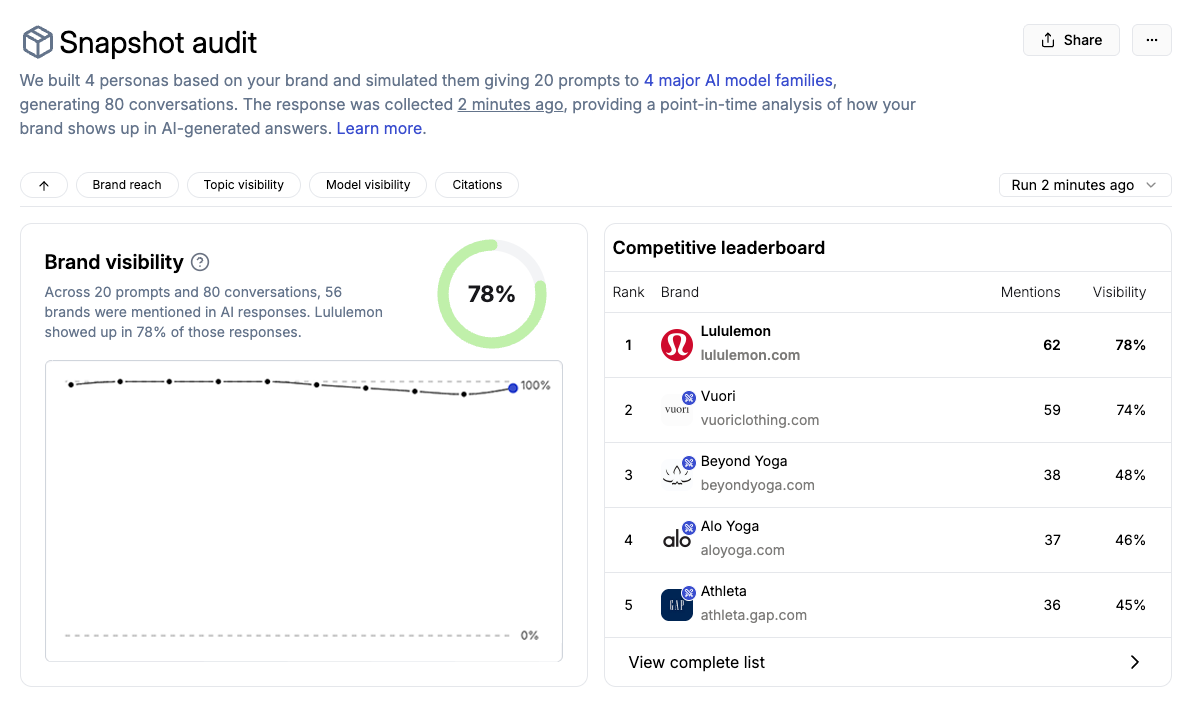
Task: Click the blue badge on Vuori's logo
Action: (x=689, y=398)
